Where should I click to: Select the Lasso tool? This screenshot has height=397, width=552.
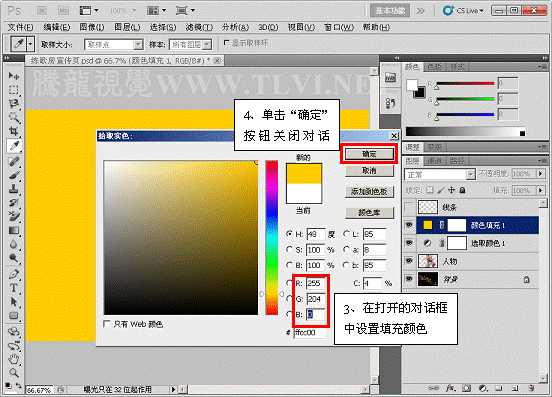click(x=14, y=103)
